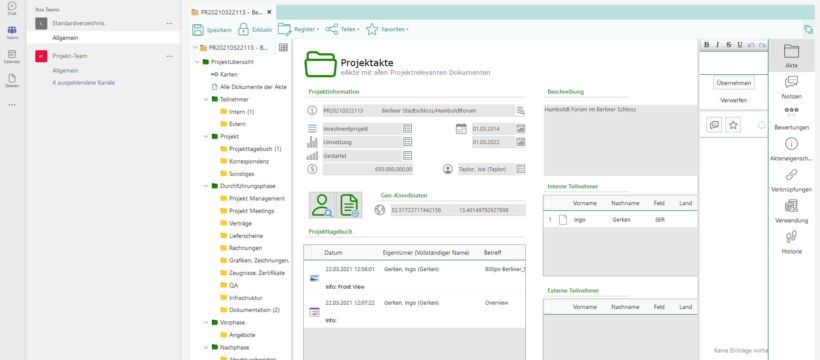Open list picker for Gestartet field
Viewport: 820px width, 360px height.
click(407, 155)
